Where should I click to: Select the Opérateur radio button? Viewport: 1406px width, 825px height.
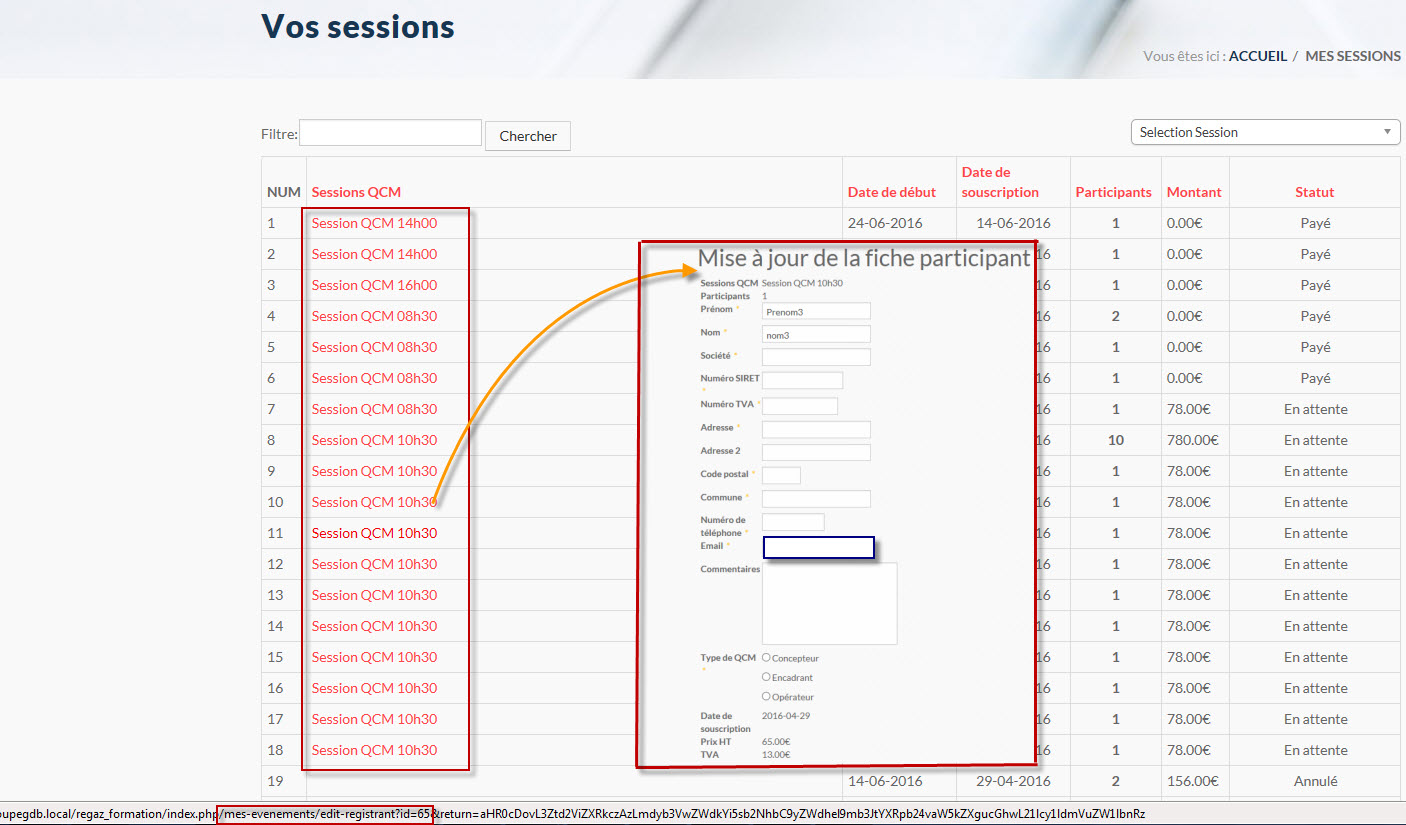(766, 696)
